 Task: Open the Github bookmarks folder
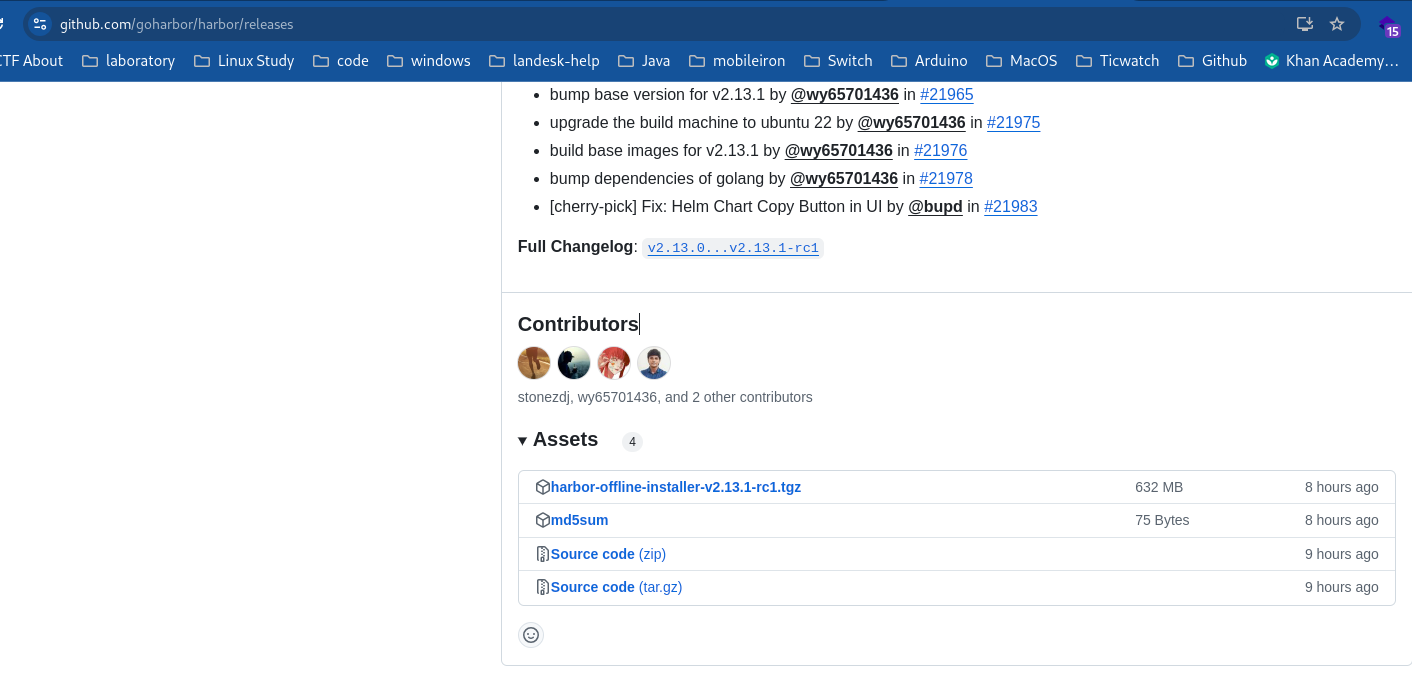pos(1212,61)
